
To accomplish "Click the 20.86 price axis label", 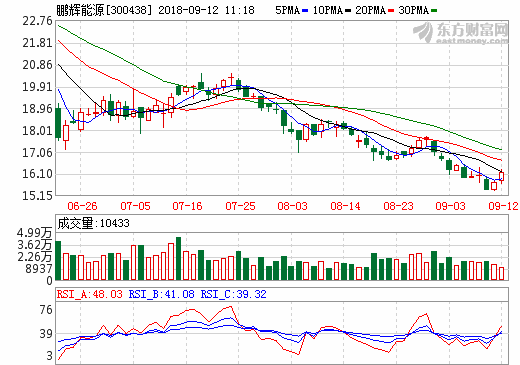I will coord(38,65).
